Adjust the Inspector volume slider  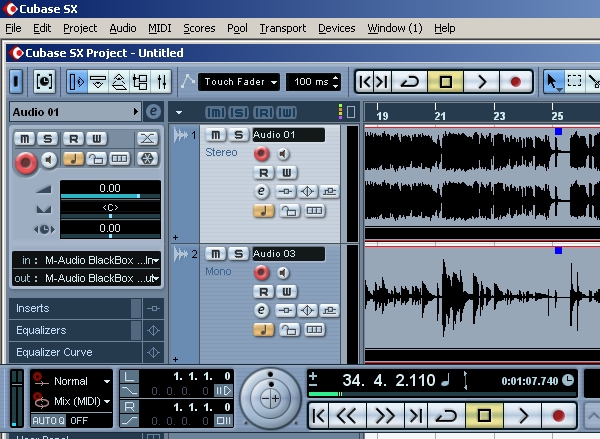[x=110, y=196]
